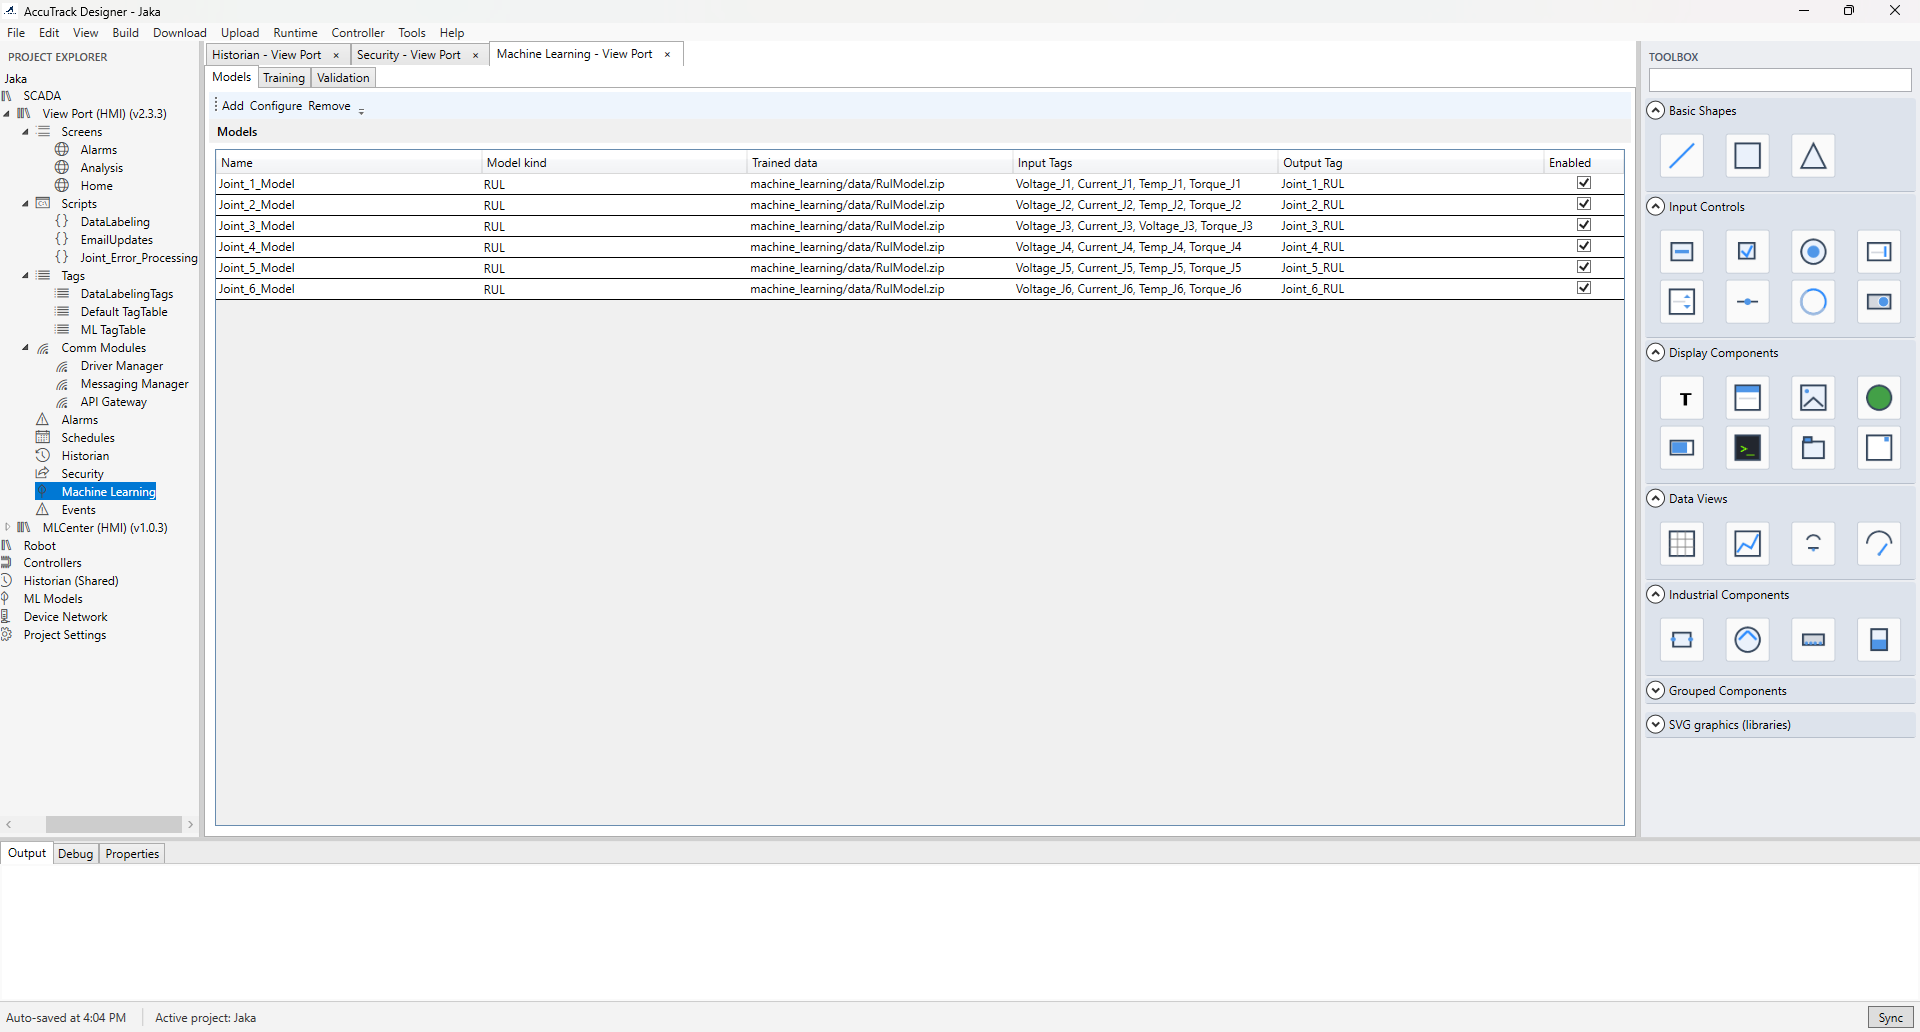
Task: Click the Historian clock icon in tree
Action: (x=43, y=456)
